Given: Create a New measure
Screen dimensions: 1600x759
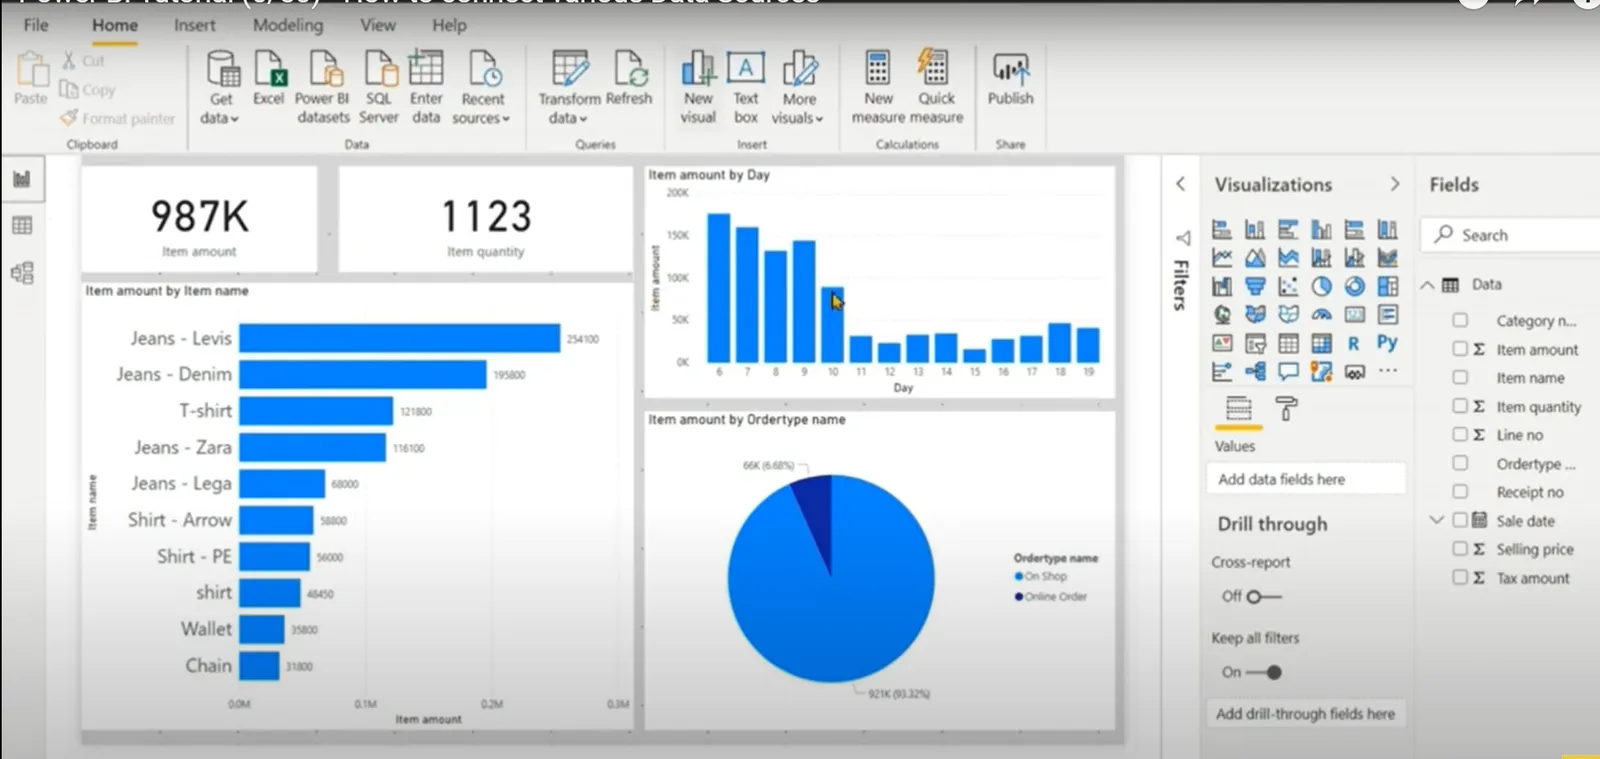Looking at the screenshot, I should tap(878, 88).
